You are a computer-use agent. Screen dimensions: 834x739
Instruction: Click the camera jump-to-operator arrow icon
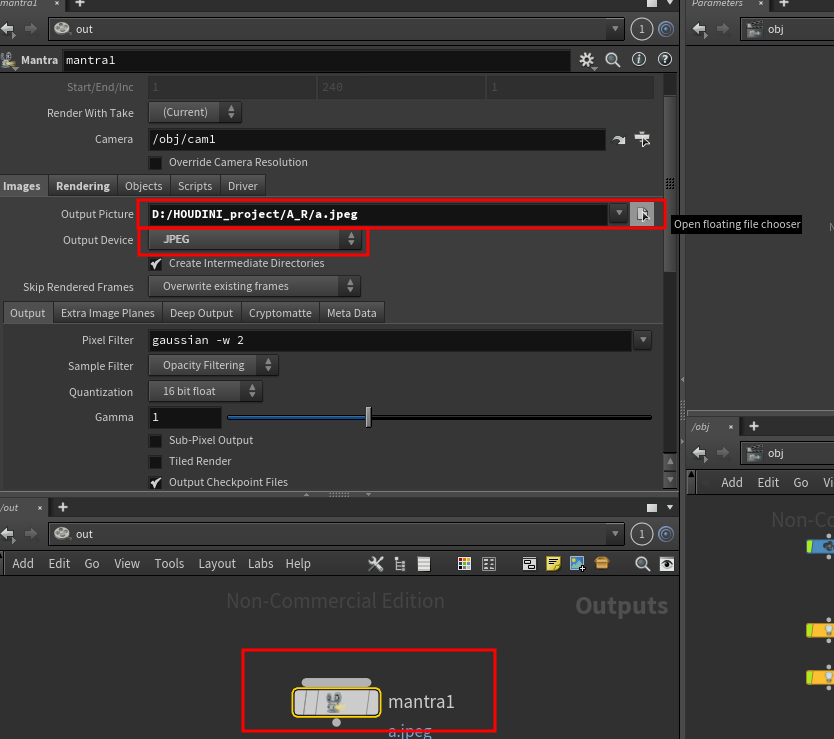pos(619,140)
